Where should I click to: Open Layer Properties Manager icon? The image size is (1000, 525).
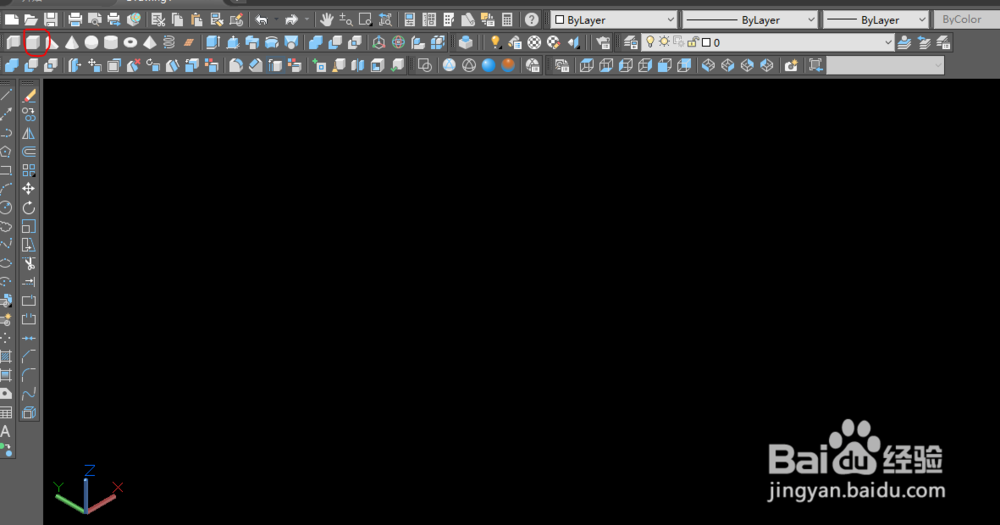(631, 43)
